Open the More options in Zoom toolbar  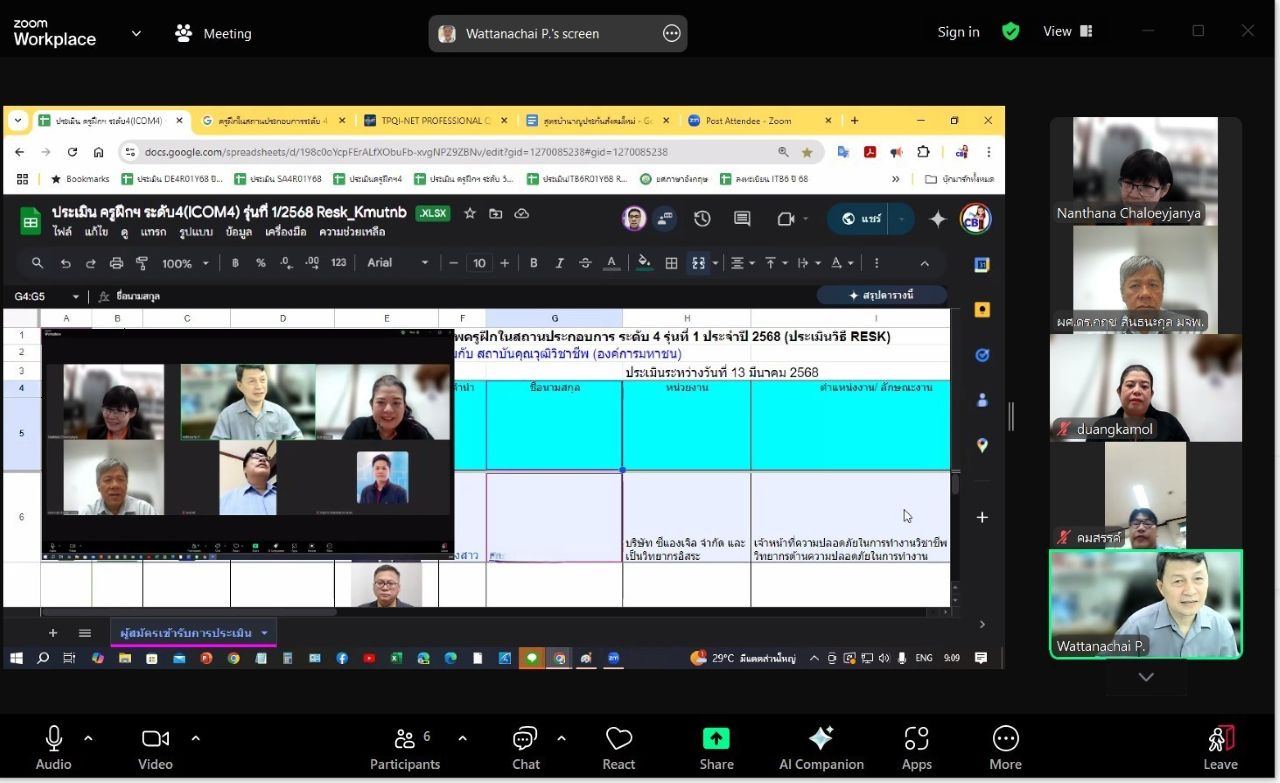[x=1005, y=747]
